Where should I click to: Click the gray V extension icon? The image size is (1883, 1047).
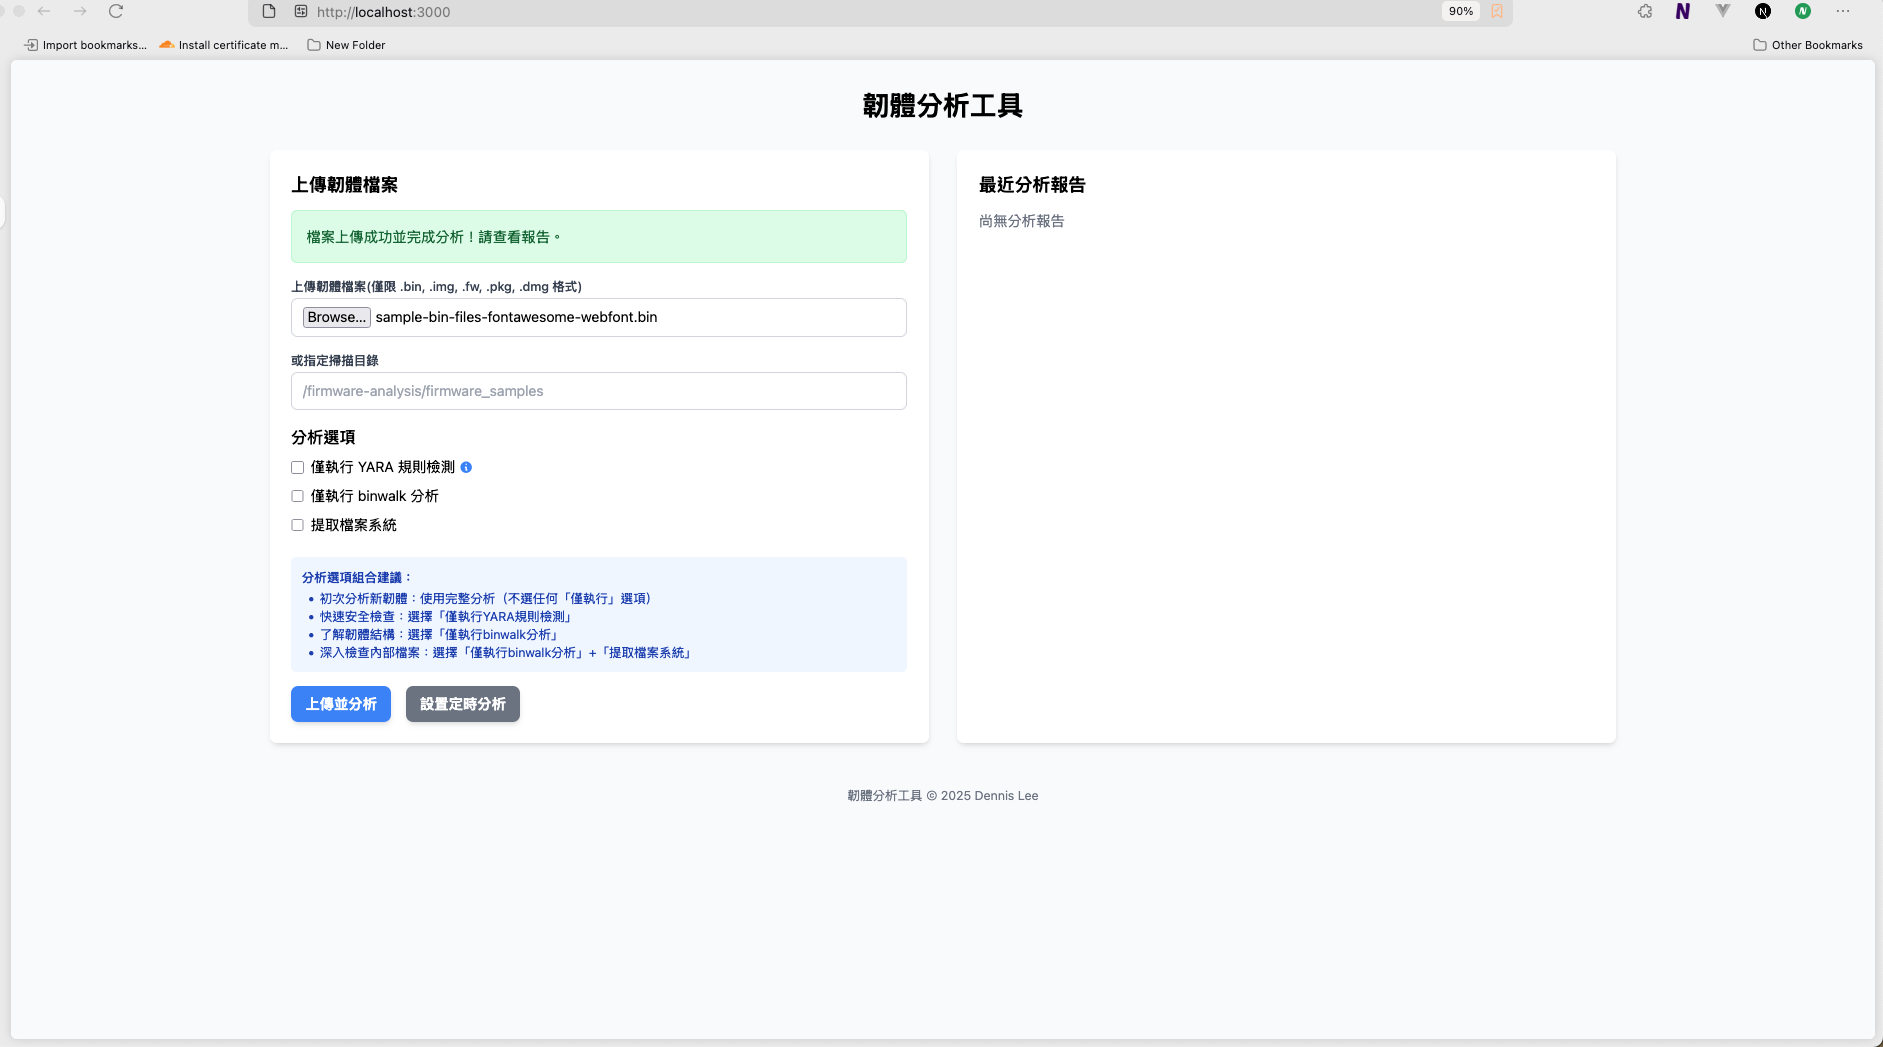point(1723,11)
